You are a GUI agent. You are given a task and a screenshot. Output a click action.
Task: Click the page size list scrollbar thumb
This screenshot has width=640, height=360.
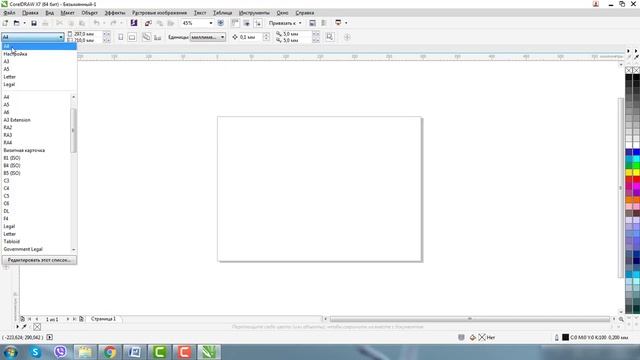tap(73, 131)
